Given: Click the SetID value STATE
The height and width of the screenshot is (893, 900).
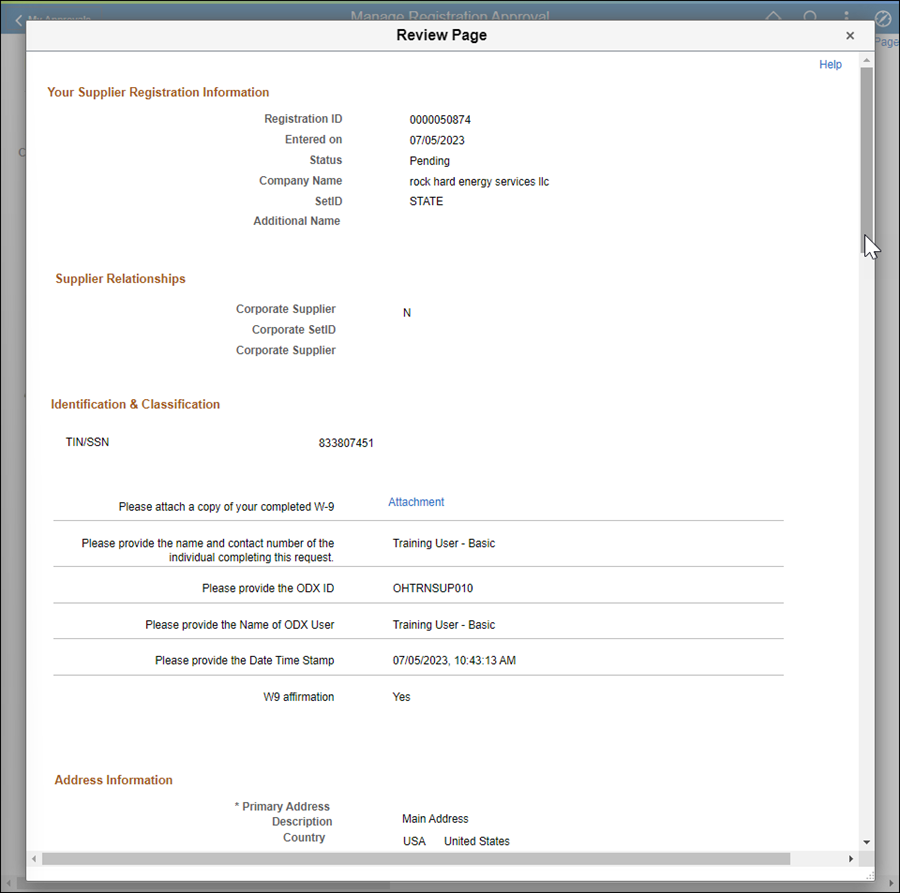Looking at the screenshot, I should [426, 201].
